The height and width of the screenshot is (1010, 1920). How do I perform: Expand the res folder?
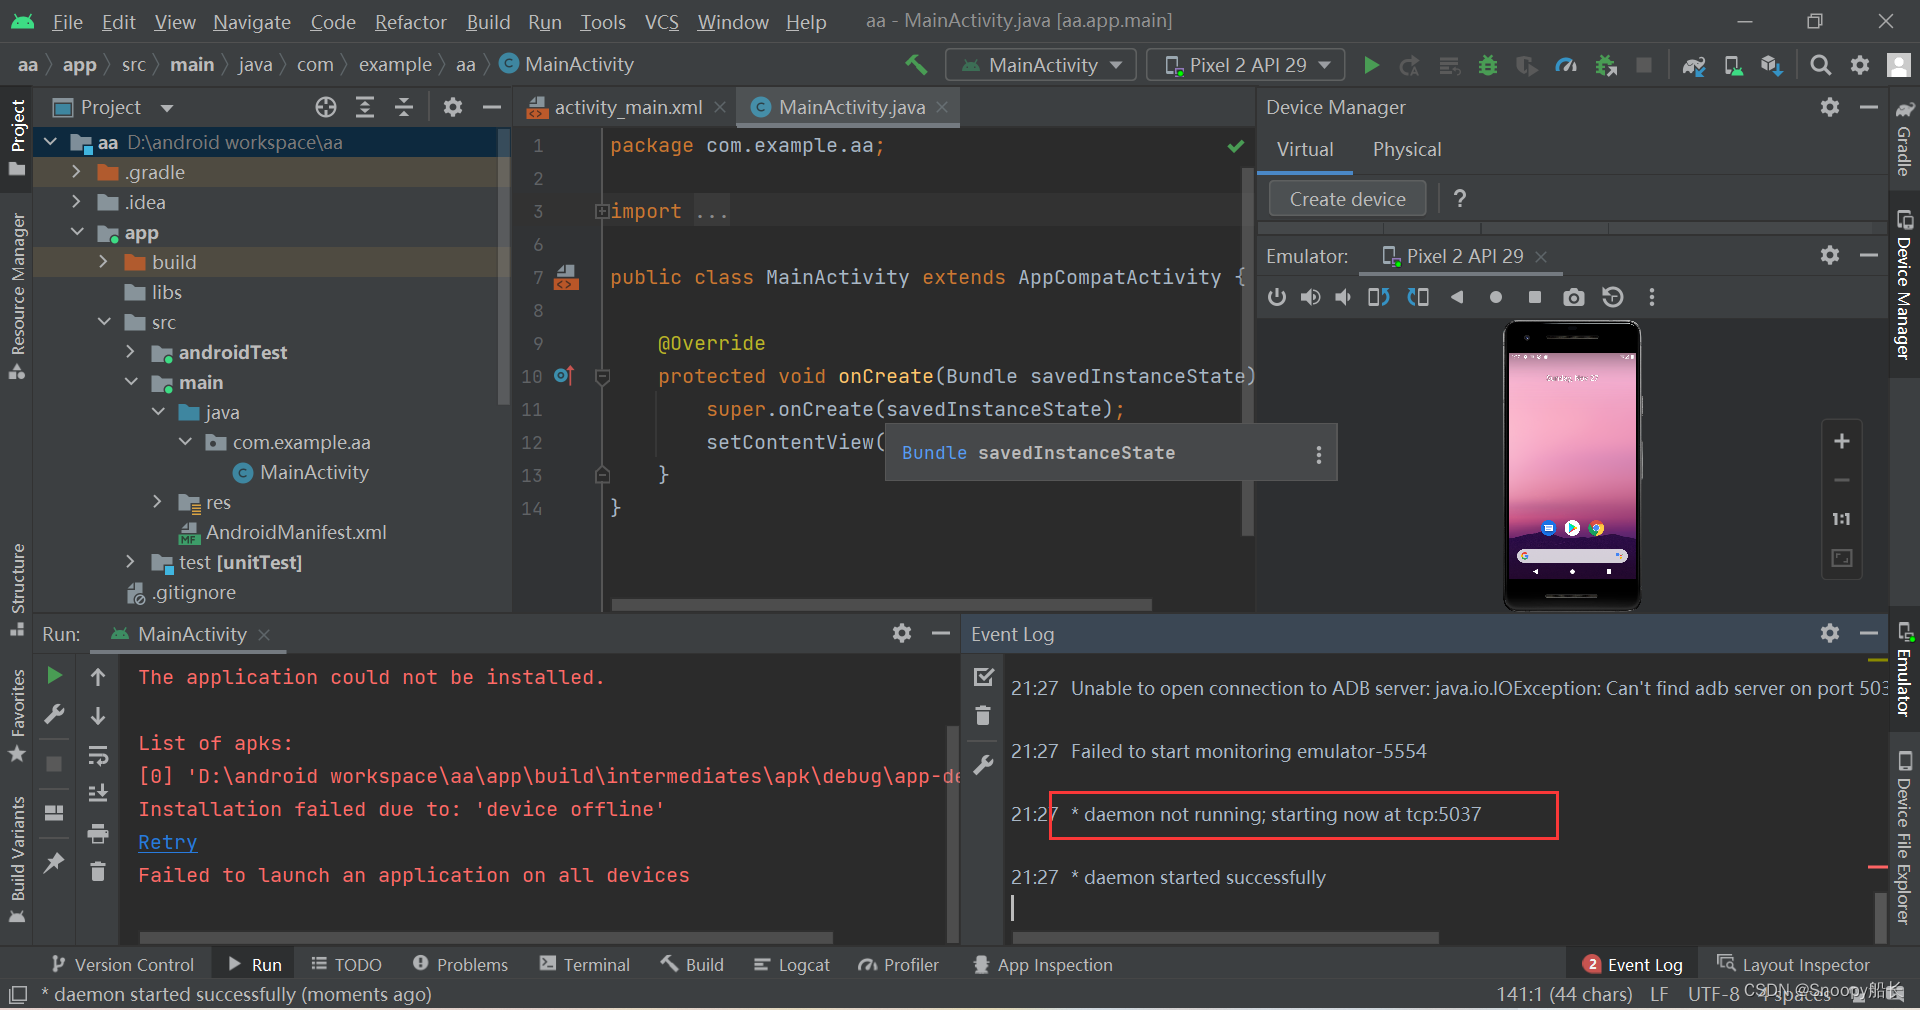click(x=157, y=502)
